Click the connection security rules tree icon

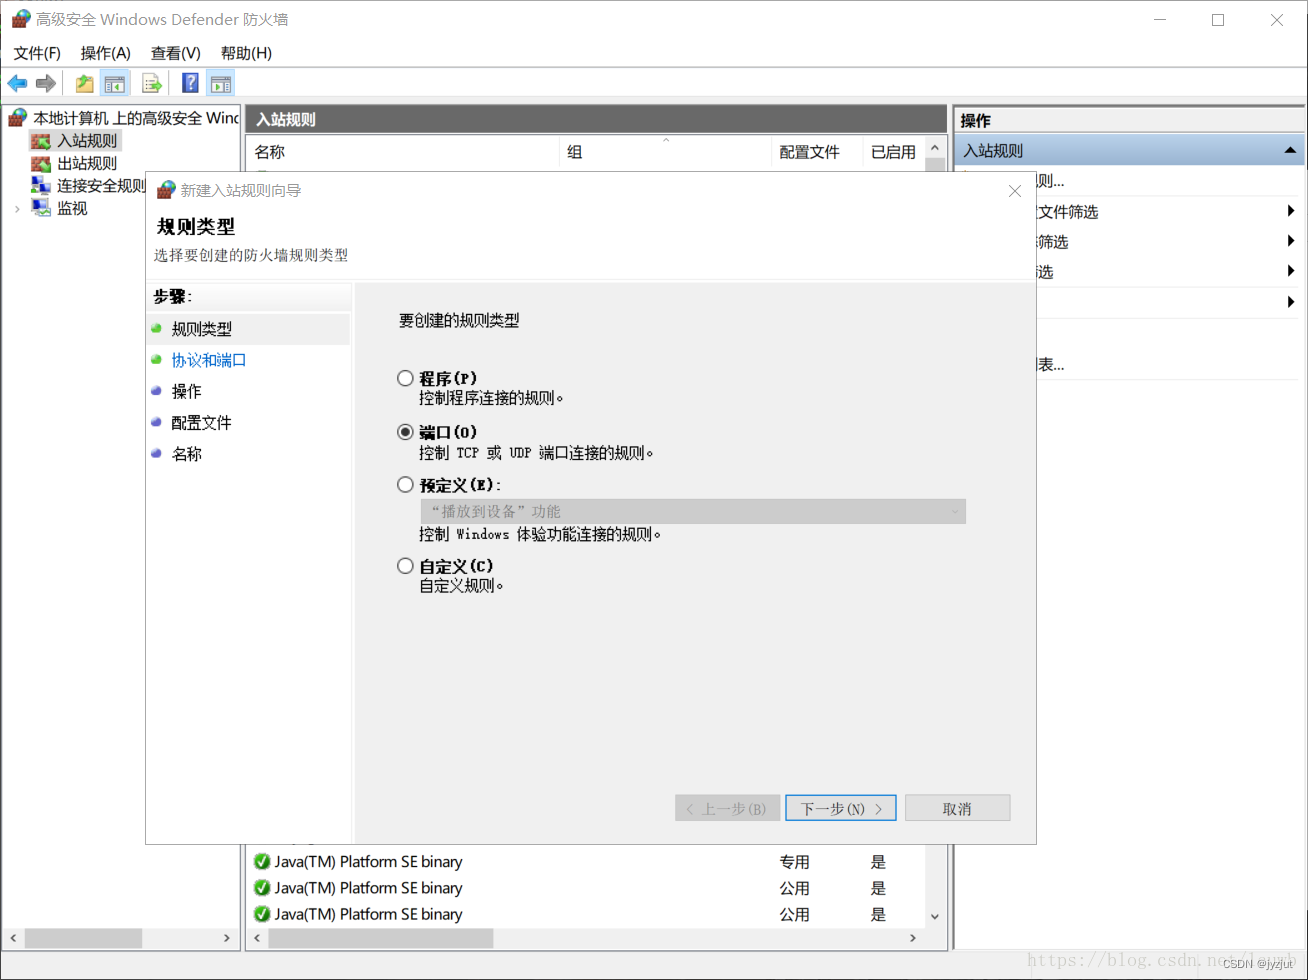point(41,185)
